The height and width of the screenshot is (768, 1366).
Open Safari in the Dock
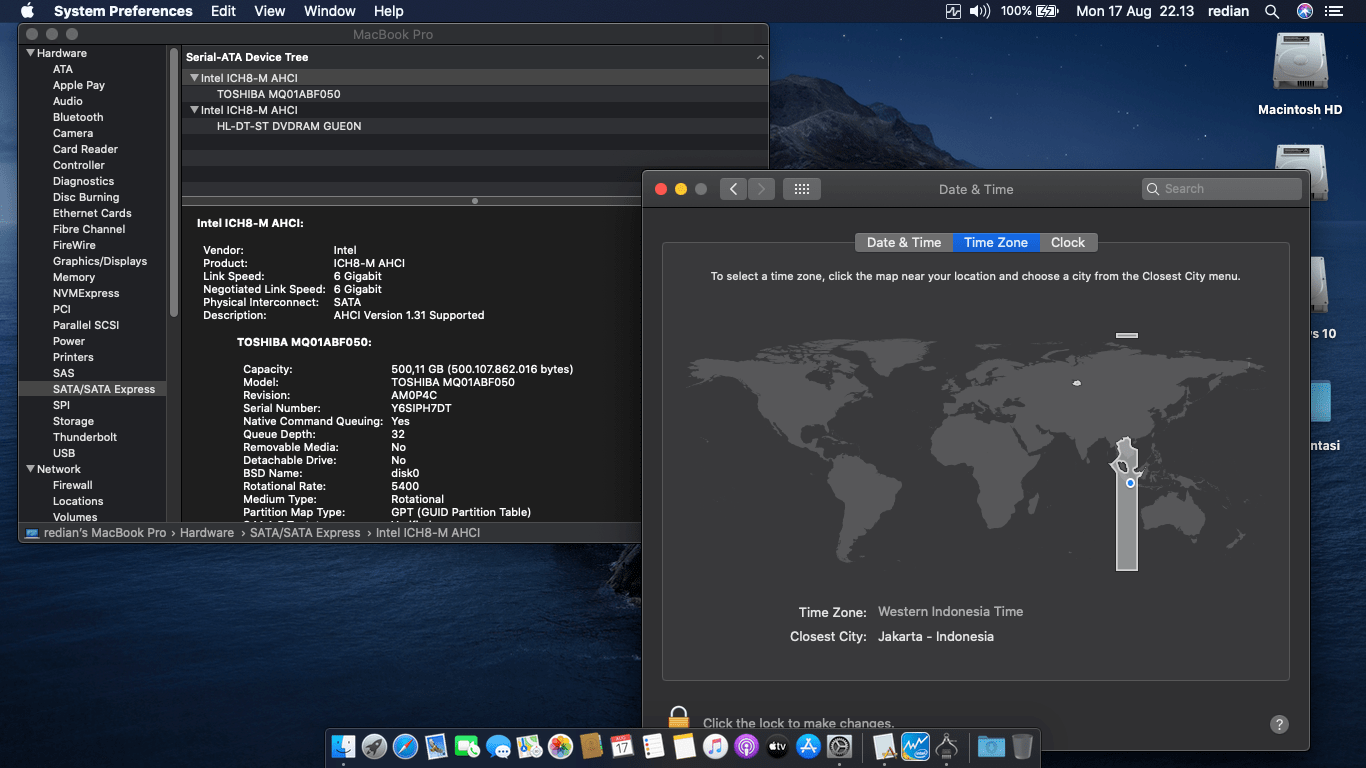click(x=405, y=746)
